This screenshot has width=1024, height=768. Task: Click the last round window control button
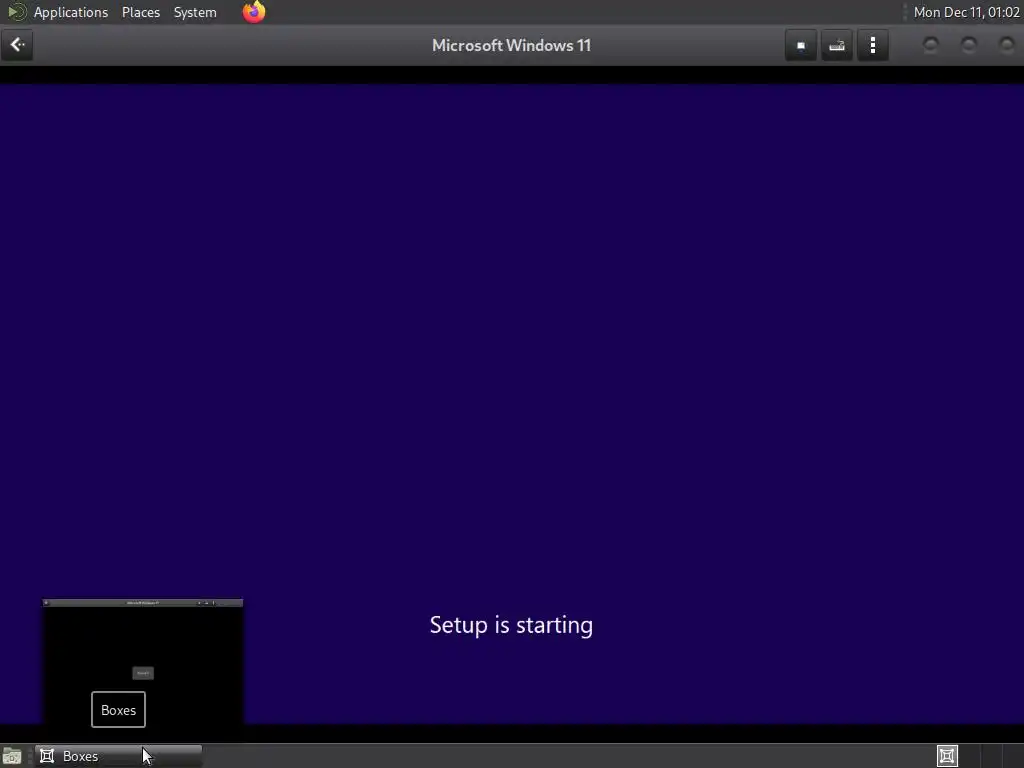(1007, 45)
